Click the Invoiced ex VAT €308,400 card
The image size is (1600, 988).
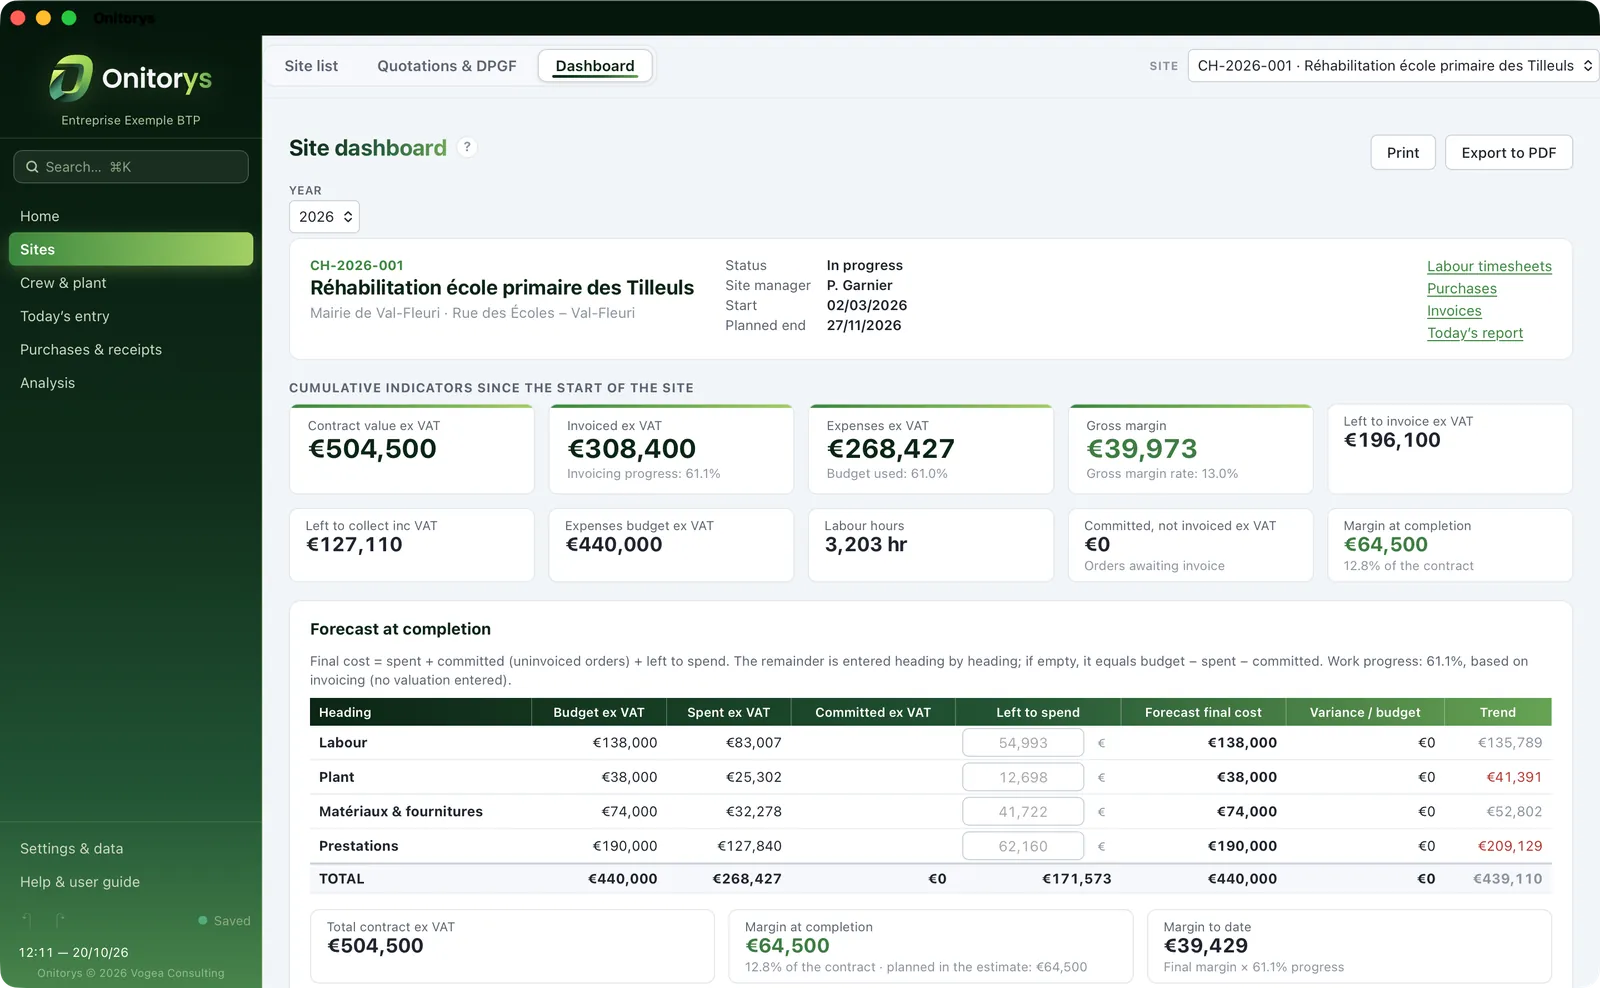[x=671, y=449]
